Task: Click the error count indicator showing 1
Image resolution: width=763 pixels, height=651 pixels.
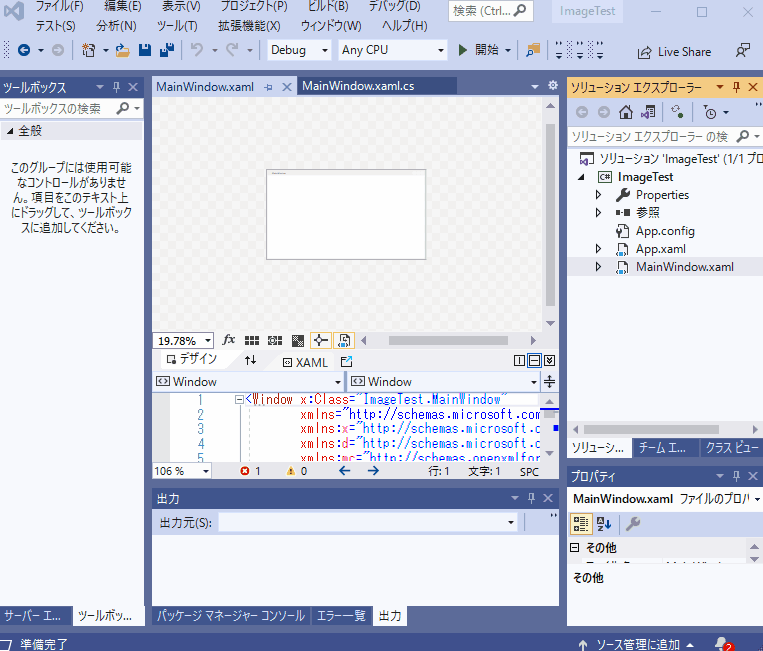Action: click(x=250, y=471)
